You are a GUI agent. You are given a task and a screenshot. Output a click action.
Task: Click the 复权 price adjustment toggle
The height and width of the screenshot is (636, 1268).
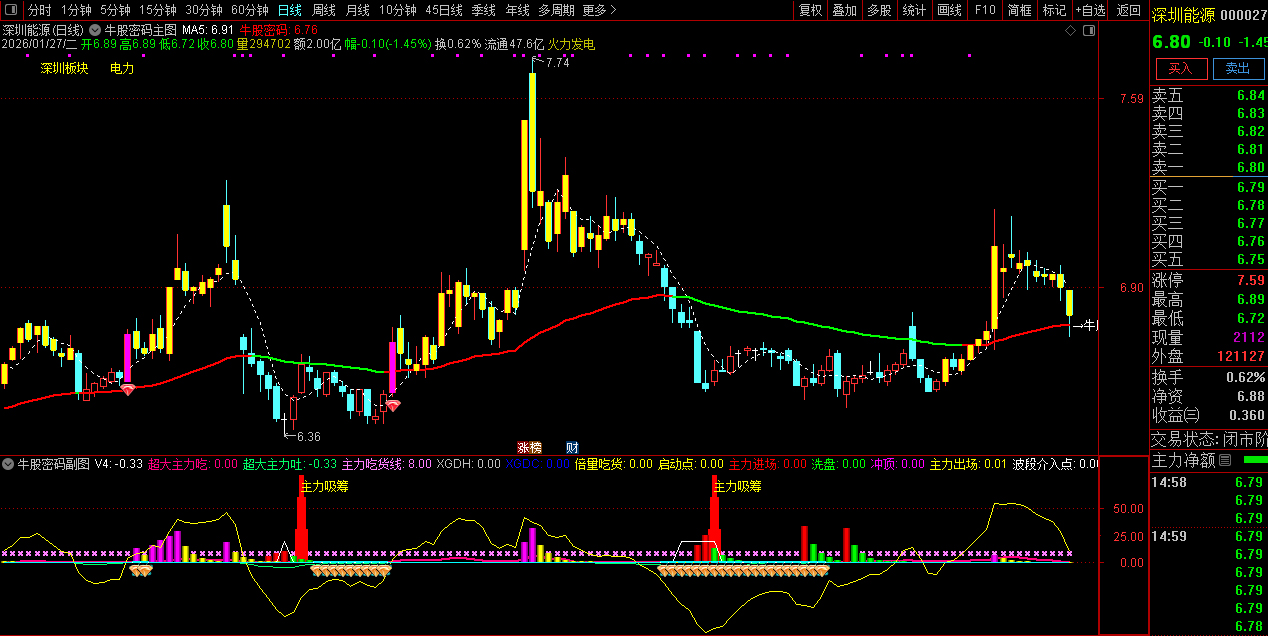(810, 10)
